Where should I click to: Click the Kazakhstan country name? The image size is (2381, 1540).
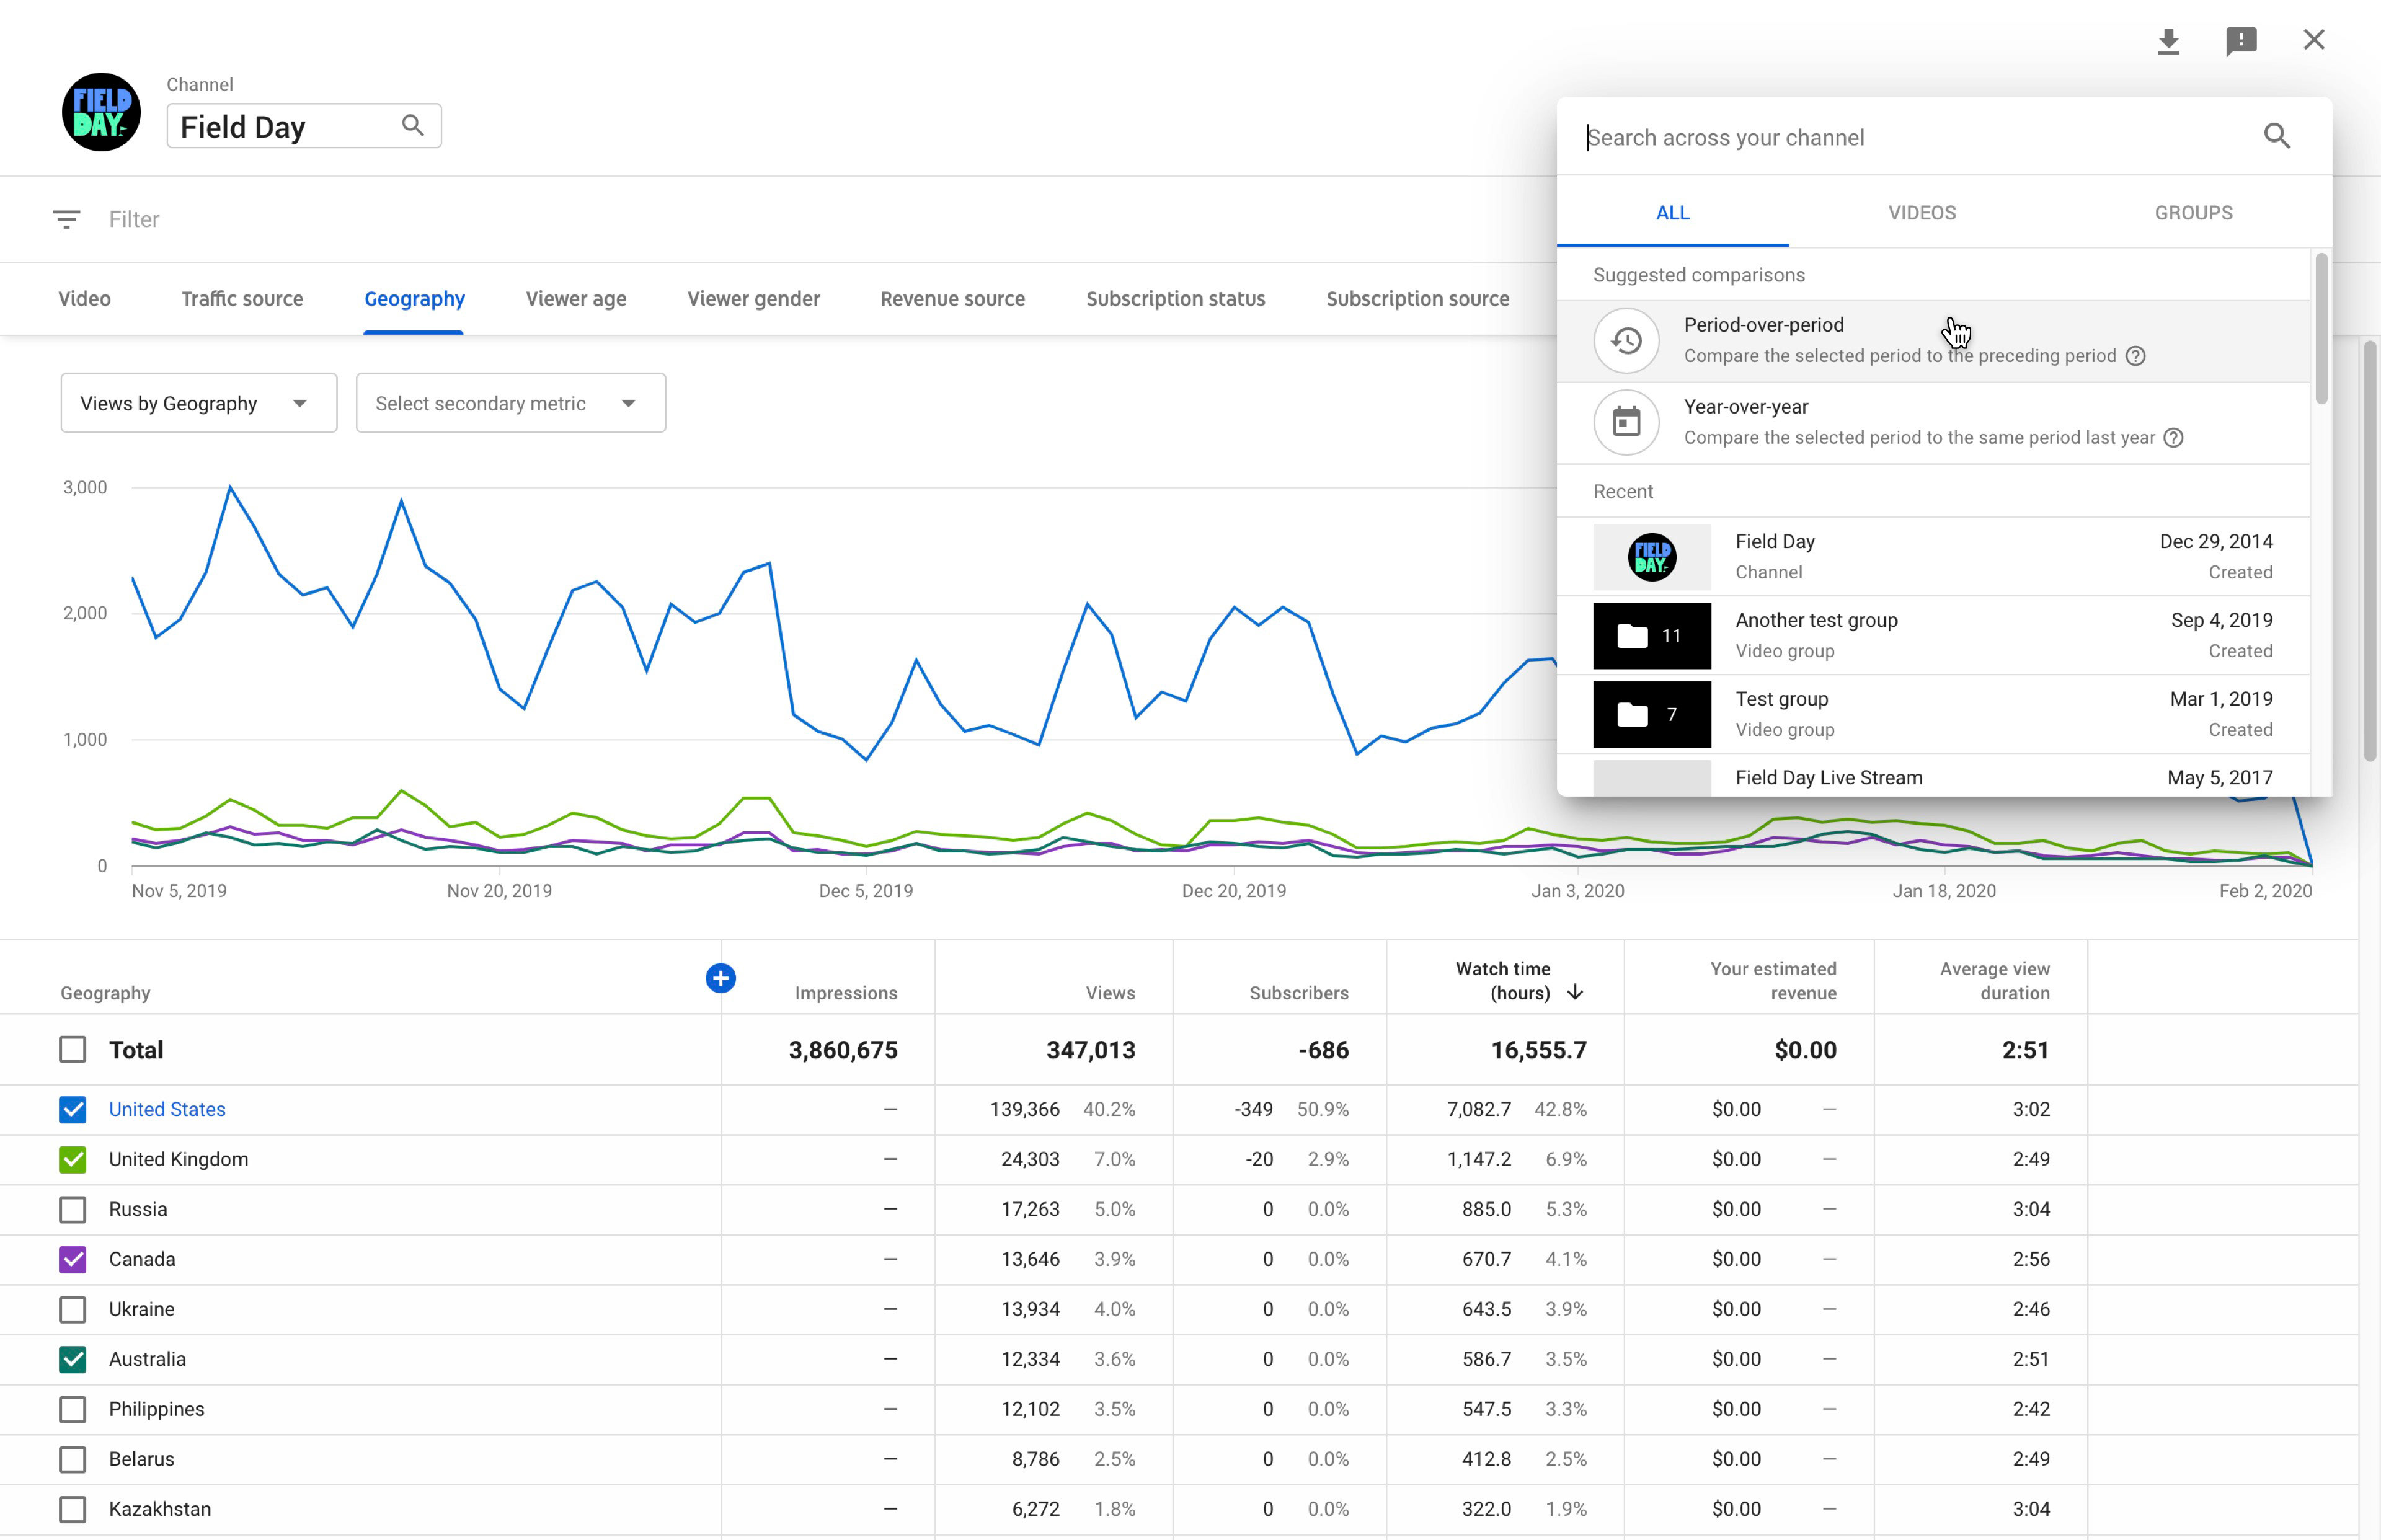[x=160, y=1510]
